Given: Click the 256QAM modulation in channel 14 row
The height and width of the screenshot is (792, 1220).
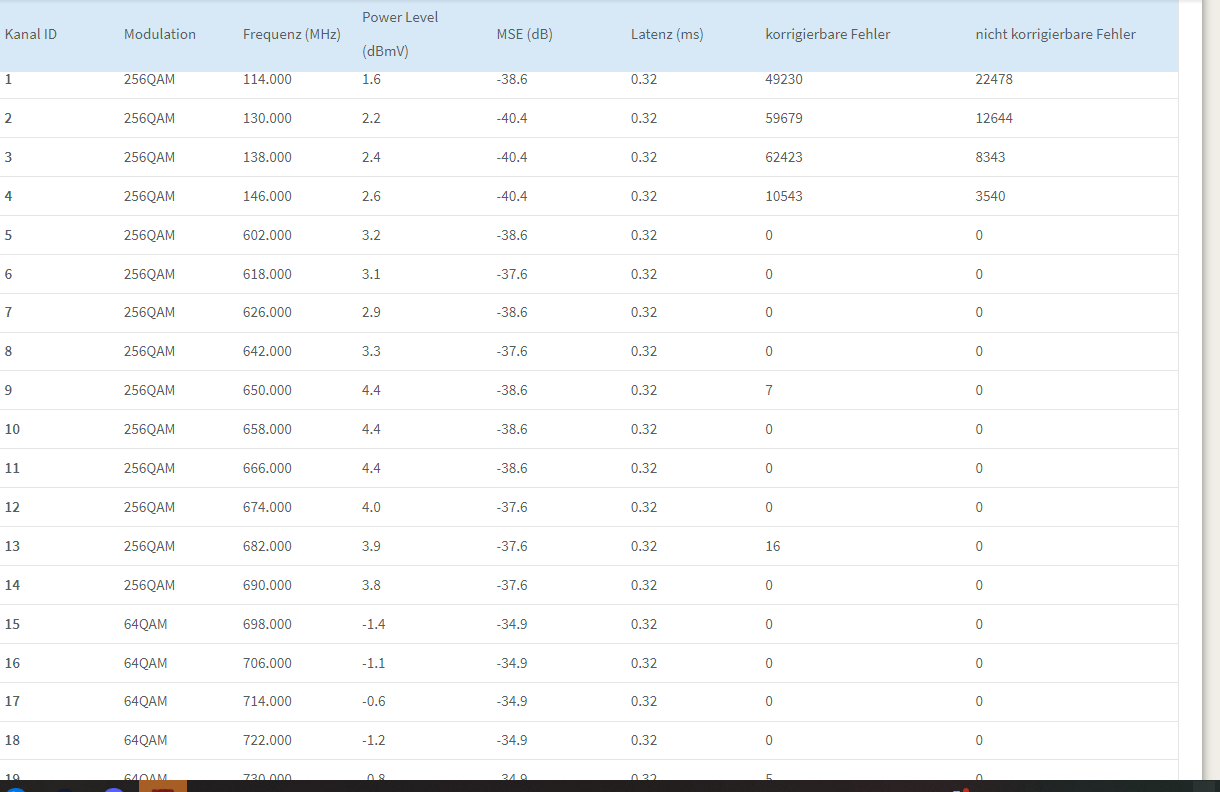Looking at the screenshot, I should pyautogui.click(x=150, y=585).
